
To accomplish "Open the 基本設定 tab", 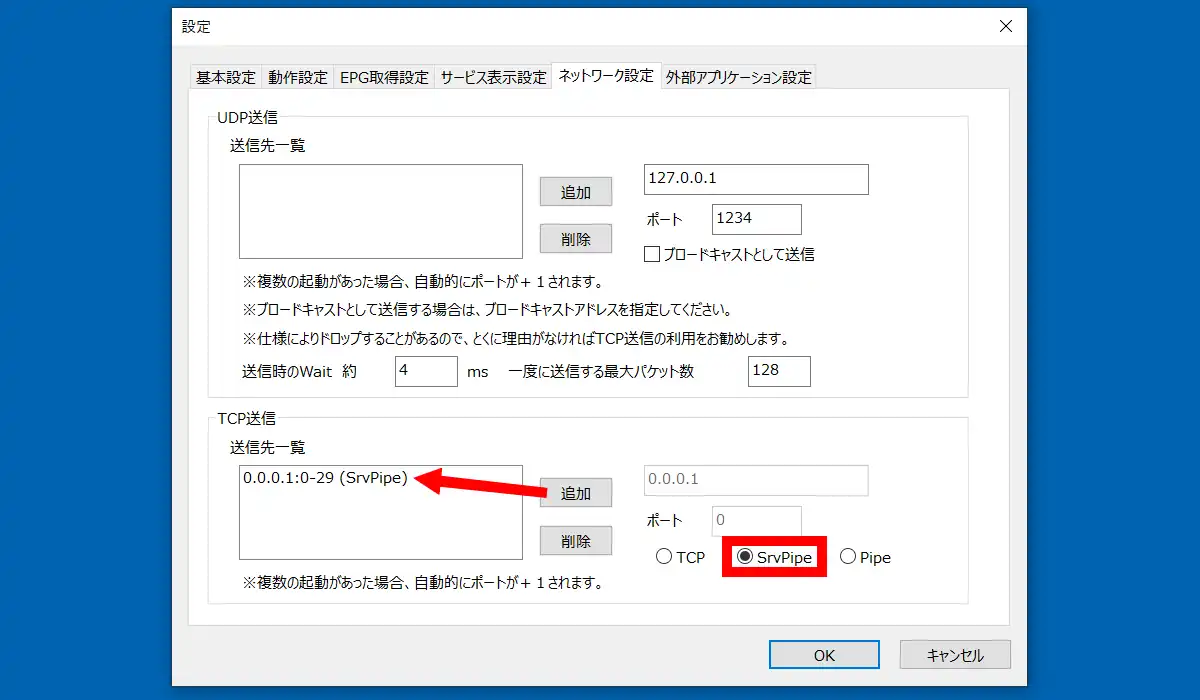I will coord(226,77).
